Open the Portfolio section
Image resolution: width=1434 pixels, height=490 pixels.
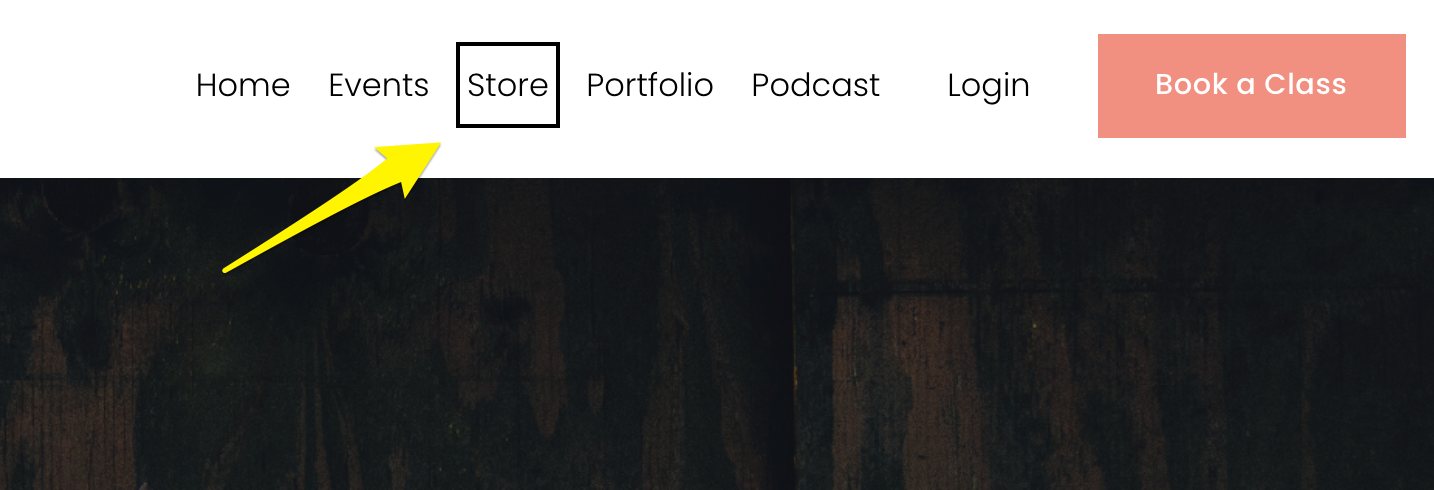[x=650, y=85]
